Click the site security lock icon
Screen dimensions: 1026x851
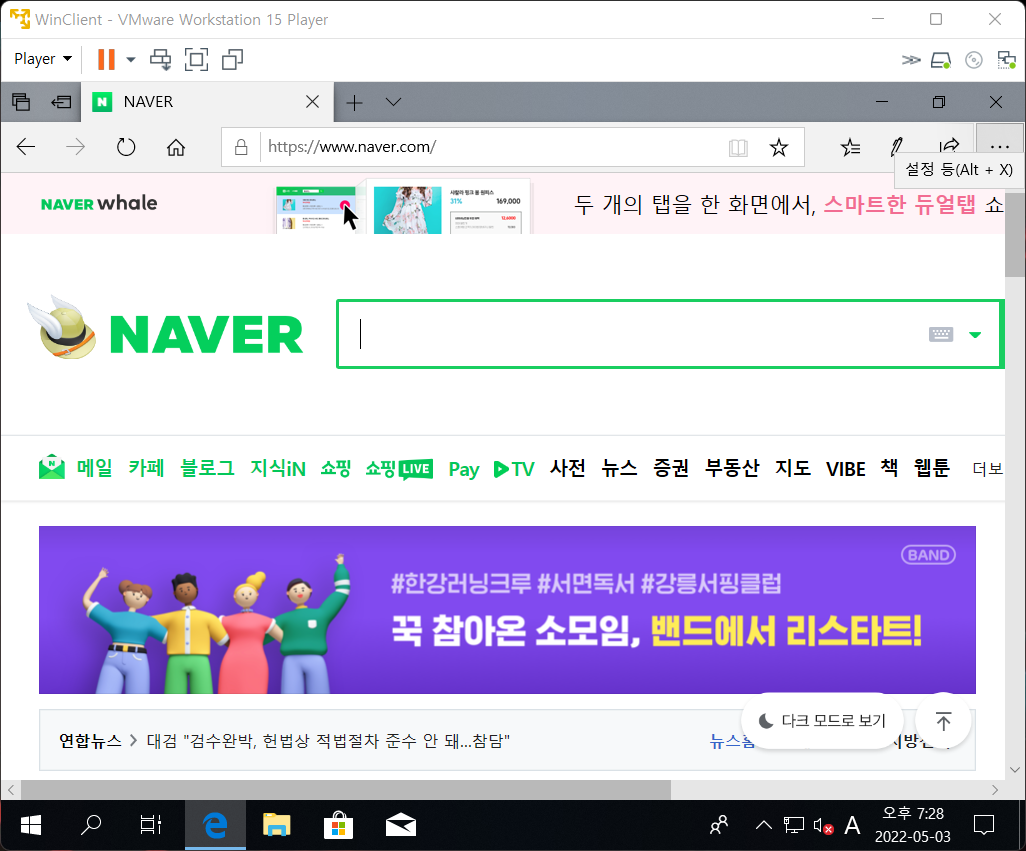click(241, 147)
